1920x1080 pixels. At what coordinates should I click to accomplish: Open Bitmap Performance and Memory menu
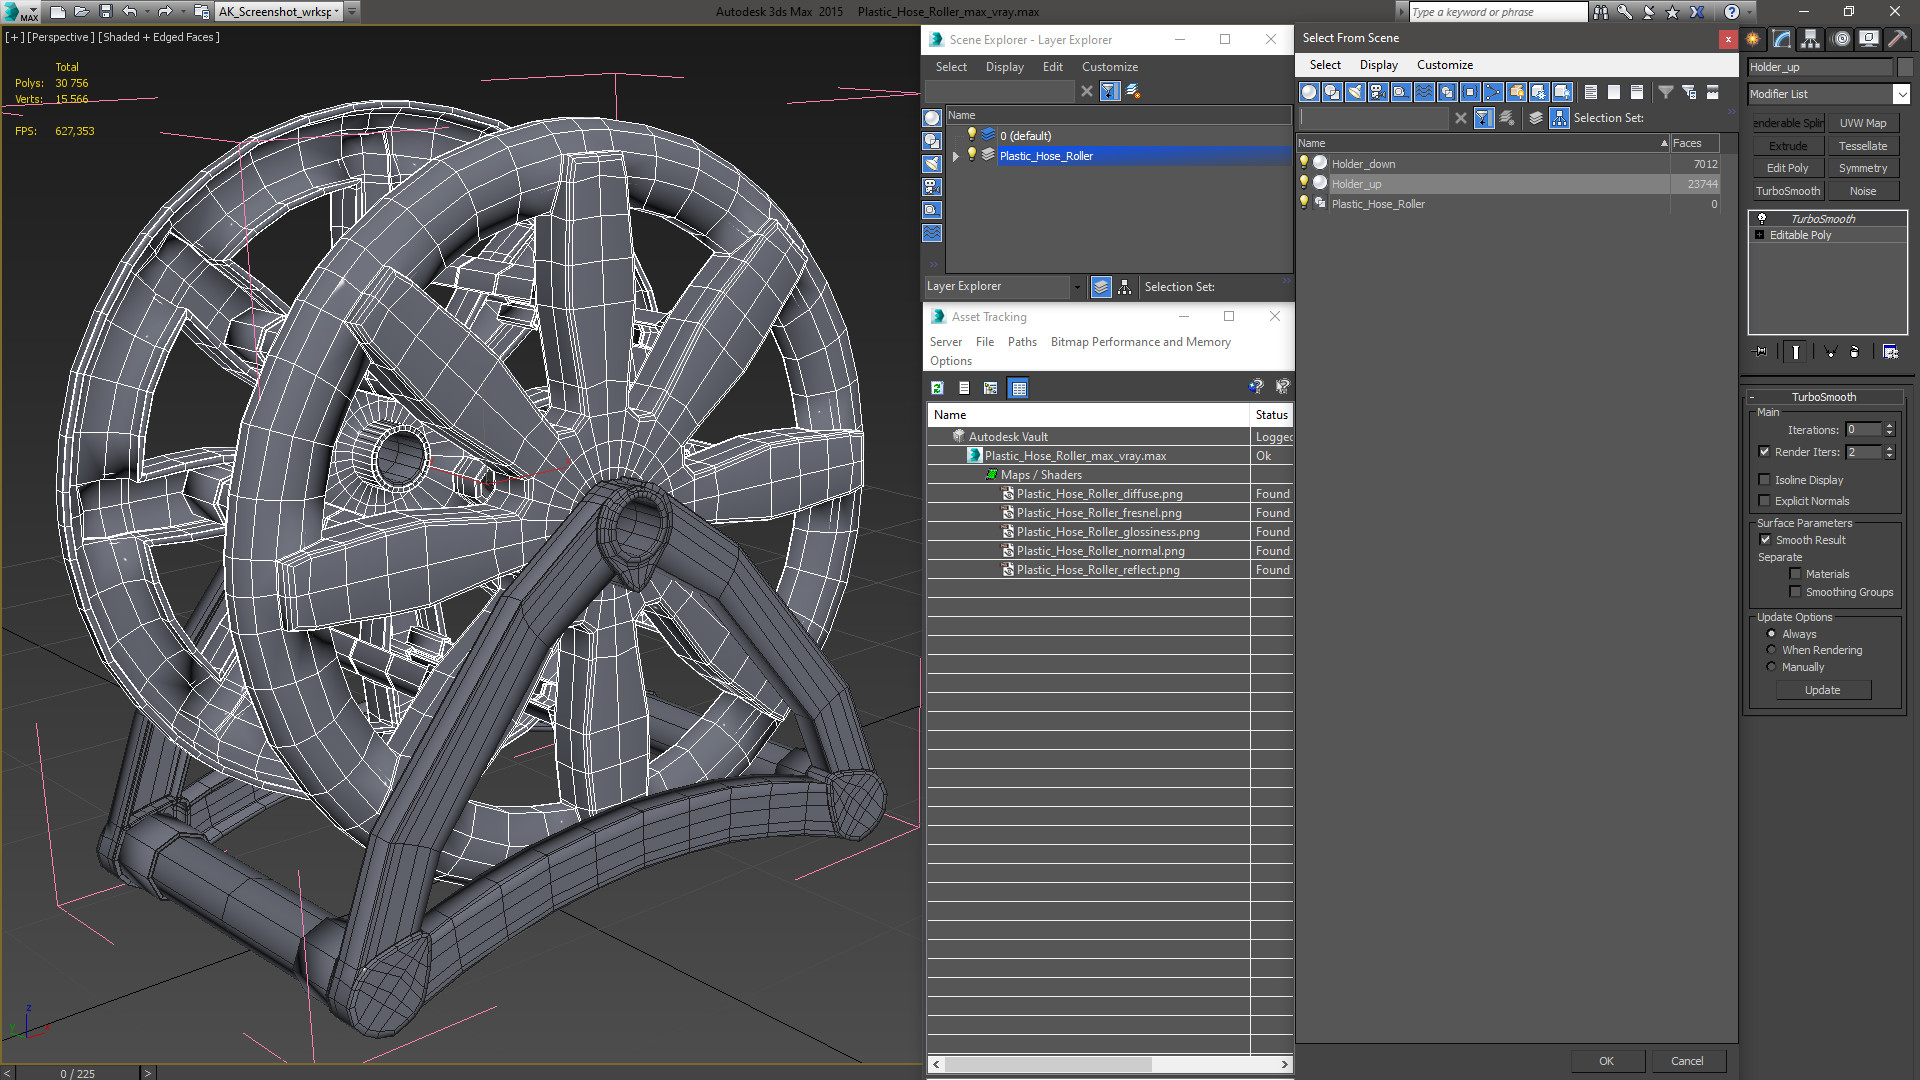[1140, 342]
